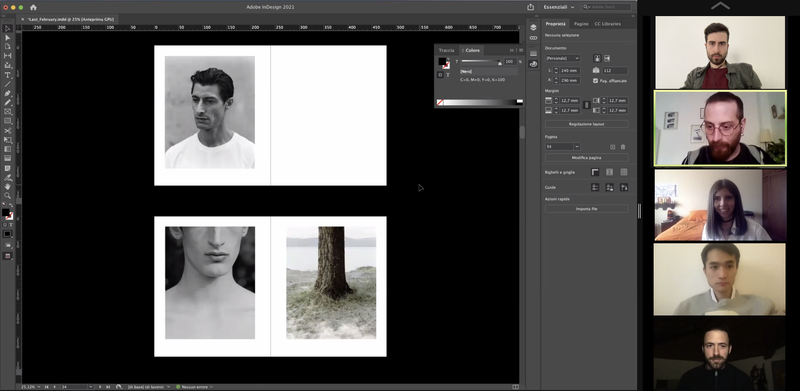Open the Essenziali workspace dropdown
800x391 pixels.
559,7
